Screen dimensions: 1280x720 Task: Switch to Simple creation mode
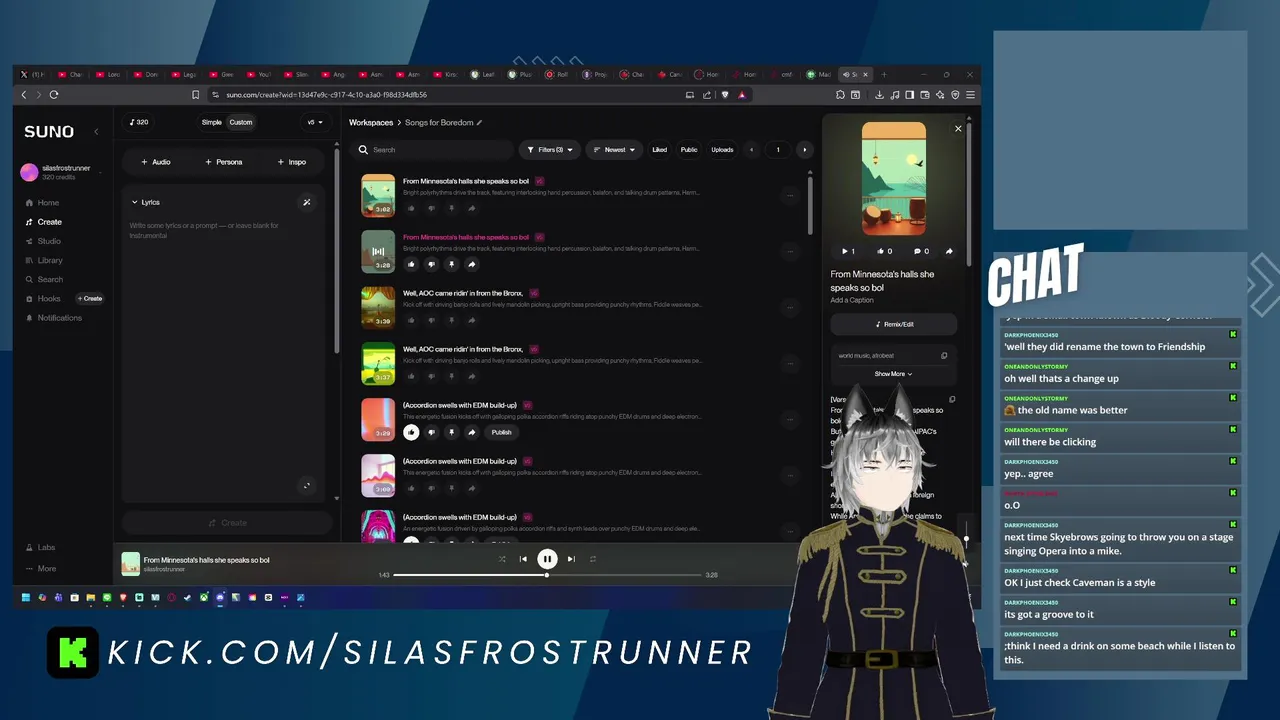pos(212,122)
